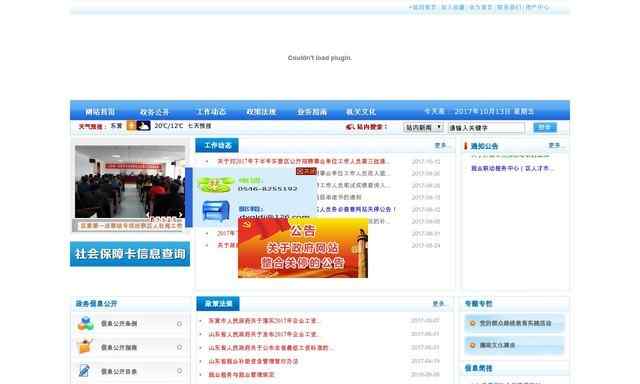Viewport: 640px width, 384px height.
Task: Click the green telephone icon in popup
Action: [216, 184]
